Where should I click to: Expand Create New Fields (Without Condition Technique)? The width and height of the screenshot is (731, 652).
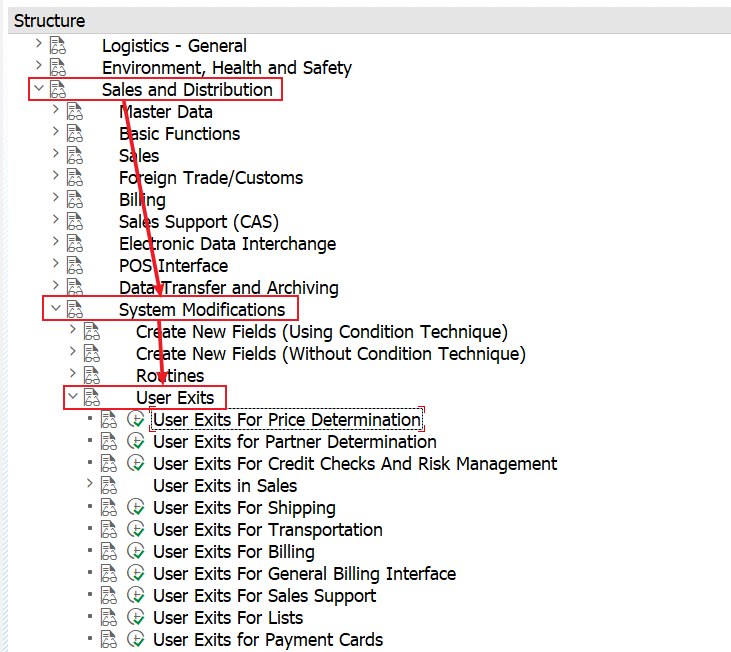point(73,351)
